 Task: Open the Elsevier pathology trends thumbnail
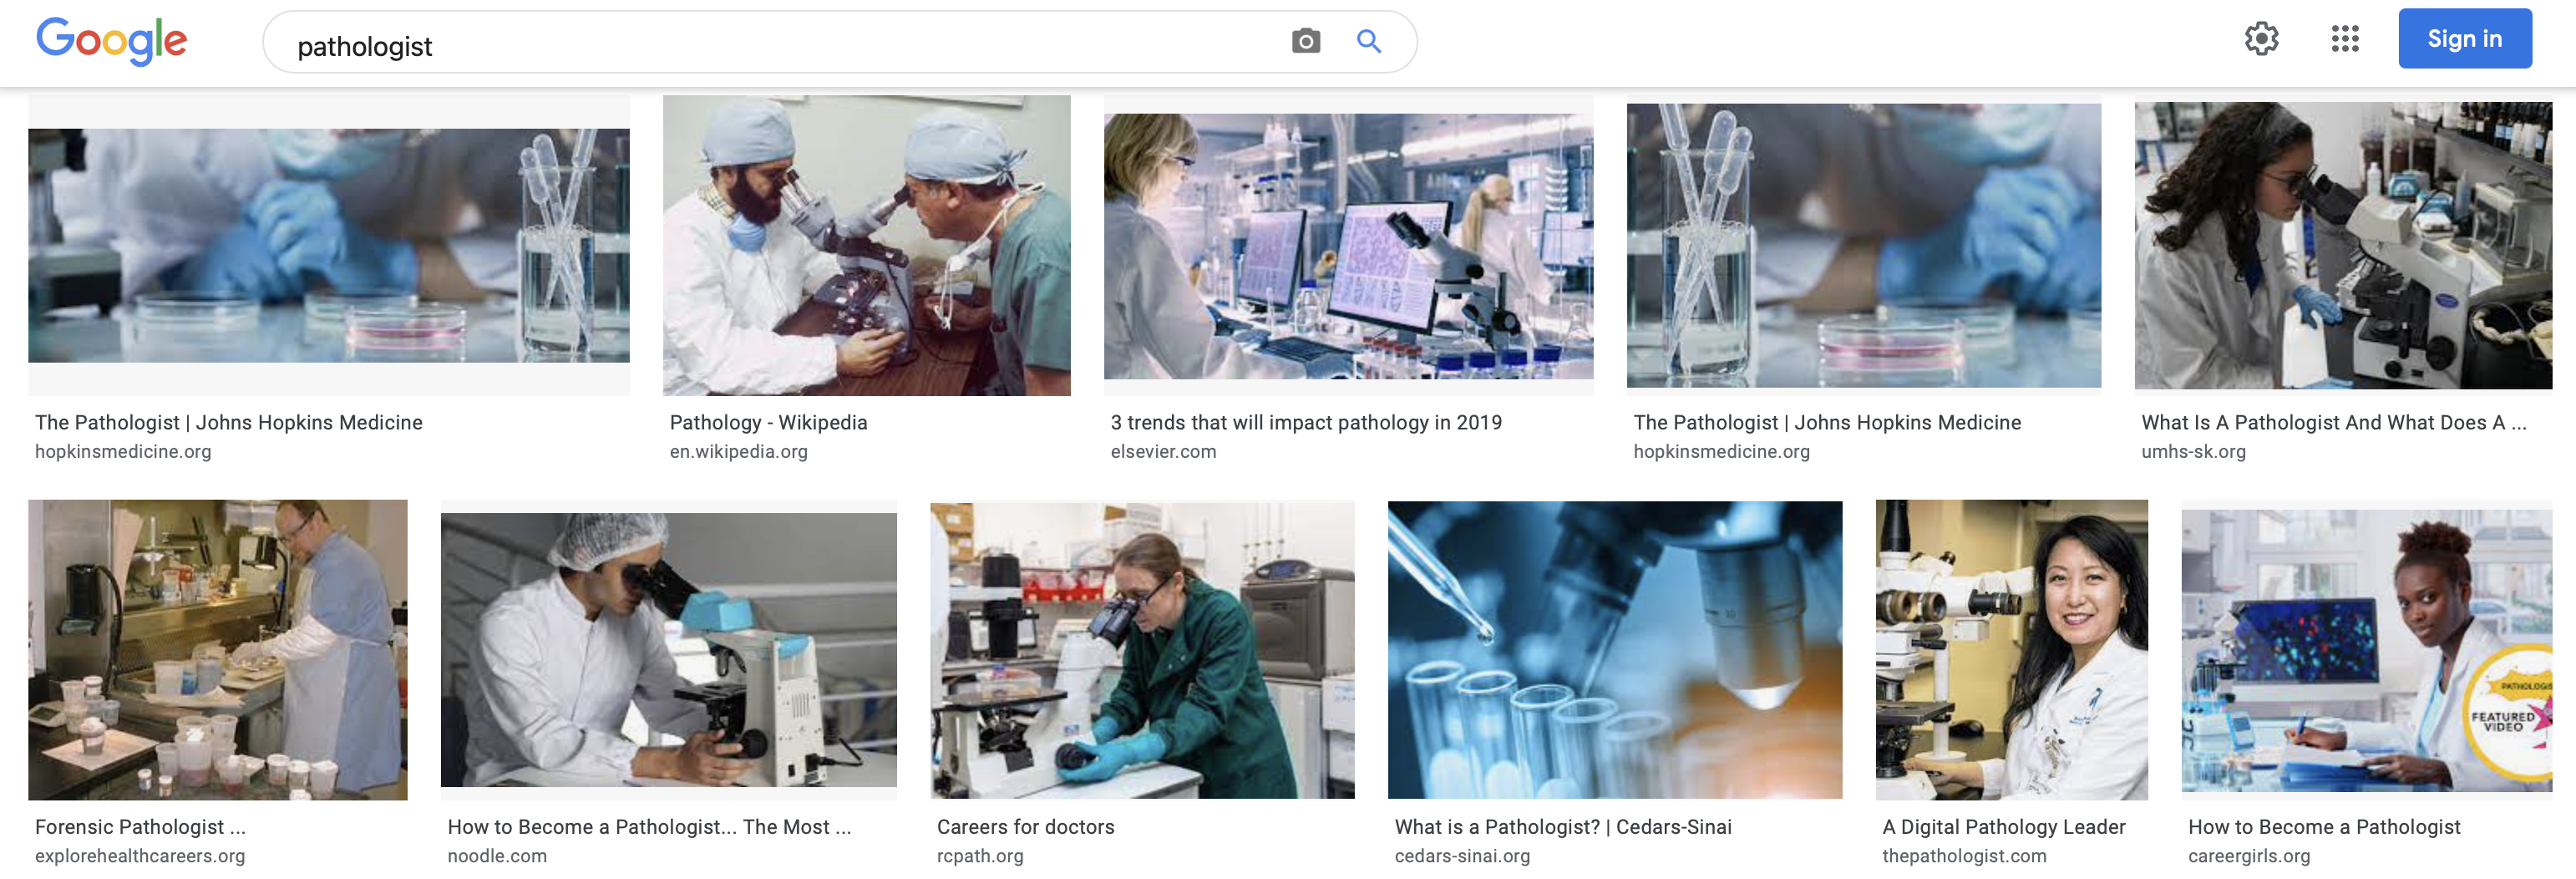[x=1347, y=245]
